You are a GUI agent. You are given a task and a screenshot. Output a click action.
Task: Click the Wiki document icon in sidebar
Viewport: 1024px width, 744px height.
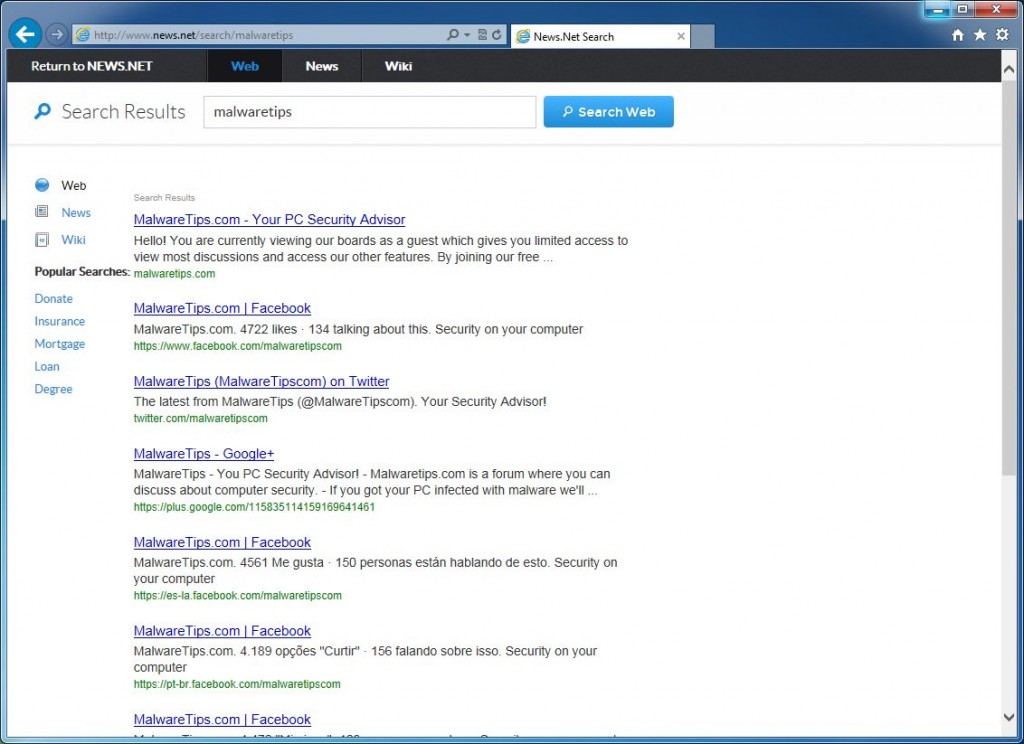(x=42, y=240)
